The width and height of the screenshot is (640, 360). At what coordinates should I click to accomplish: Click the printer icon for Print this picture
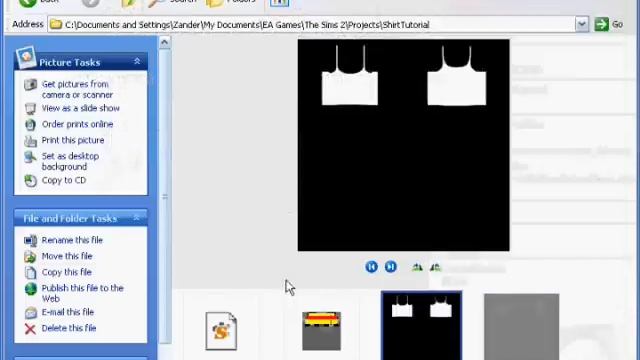pos(30,141)
